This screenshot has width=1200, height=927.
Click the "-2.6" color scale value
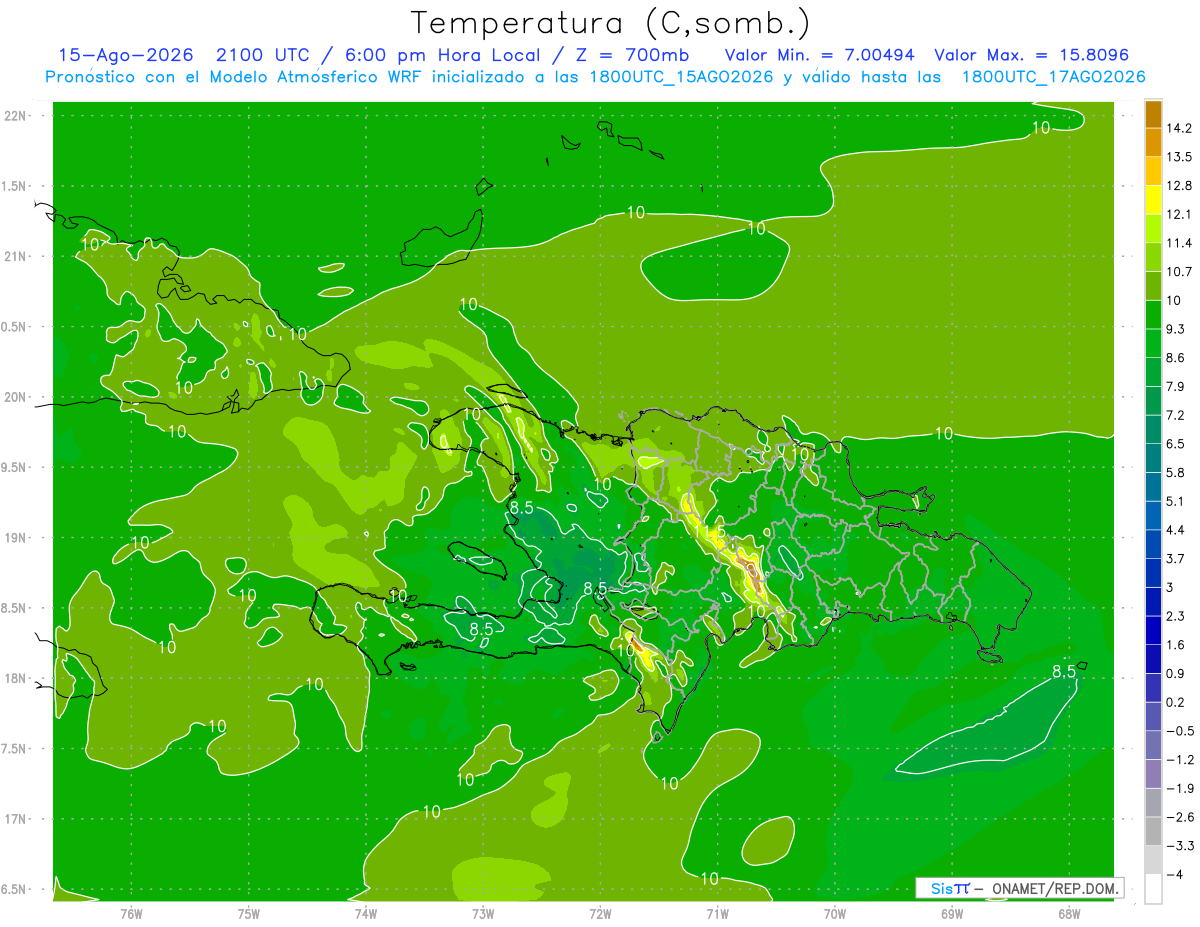tap(1180, 817)
